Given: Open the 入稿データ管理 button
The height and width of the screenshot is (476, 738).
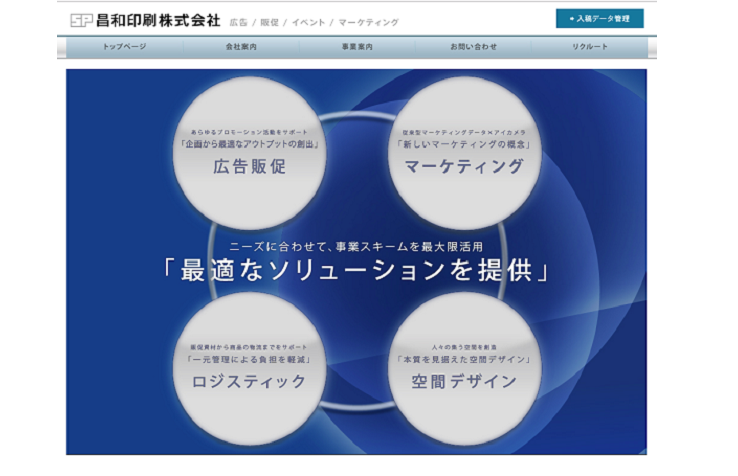Looking at the screenshot, I should [x=599, y=18].
